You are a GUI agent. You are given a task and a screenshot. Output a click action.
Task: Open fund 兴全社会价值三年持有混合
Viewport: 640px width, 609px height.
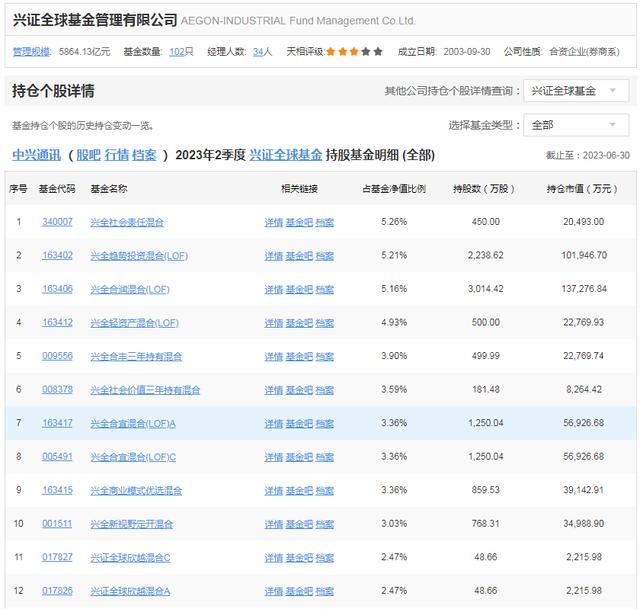[x=145, y=390]
